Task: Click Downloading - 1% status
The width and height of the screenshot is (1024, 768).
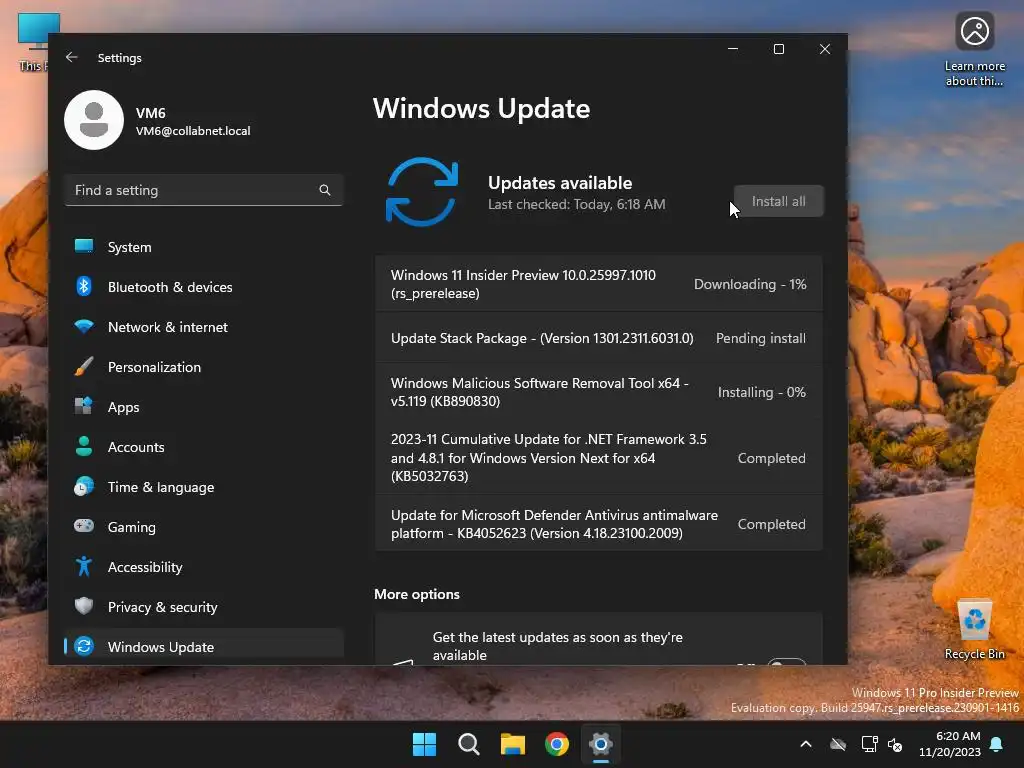Action: 750,284
